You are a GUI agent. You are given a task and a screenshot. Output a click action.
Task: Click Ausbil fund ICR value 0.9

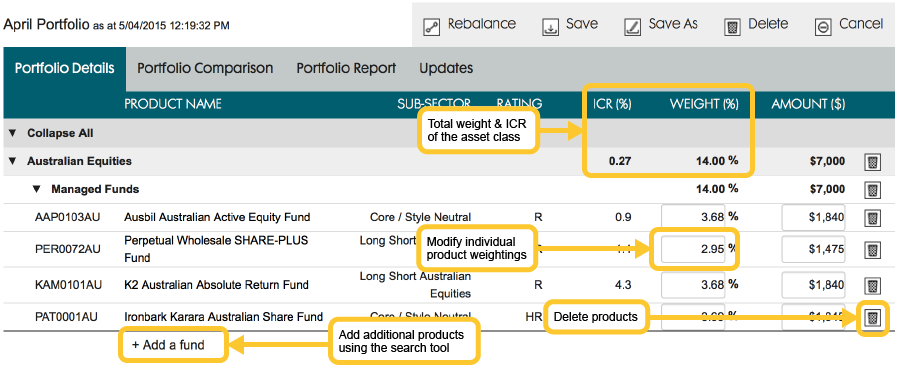623,217
